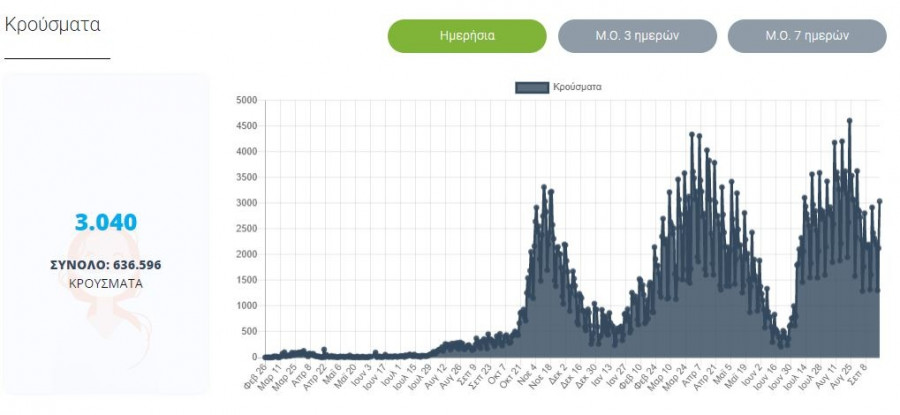This screenshot has width=900, height=415.
Task: Click the Κρούσματα legend label text
Action: pos(577,88)
